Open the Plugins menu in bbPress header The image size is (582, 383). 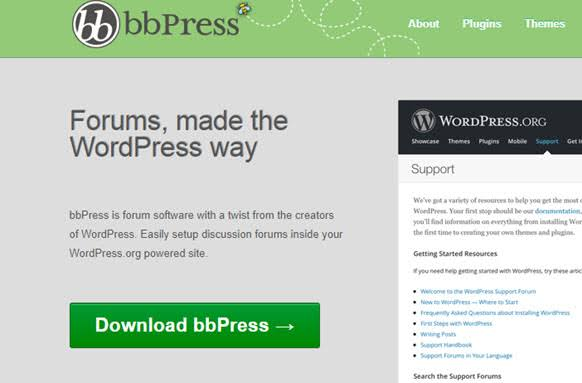pyautogui.click(x=482, y=24)
